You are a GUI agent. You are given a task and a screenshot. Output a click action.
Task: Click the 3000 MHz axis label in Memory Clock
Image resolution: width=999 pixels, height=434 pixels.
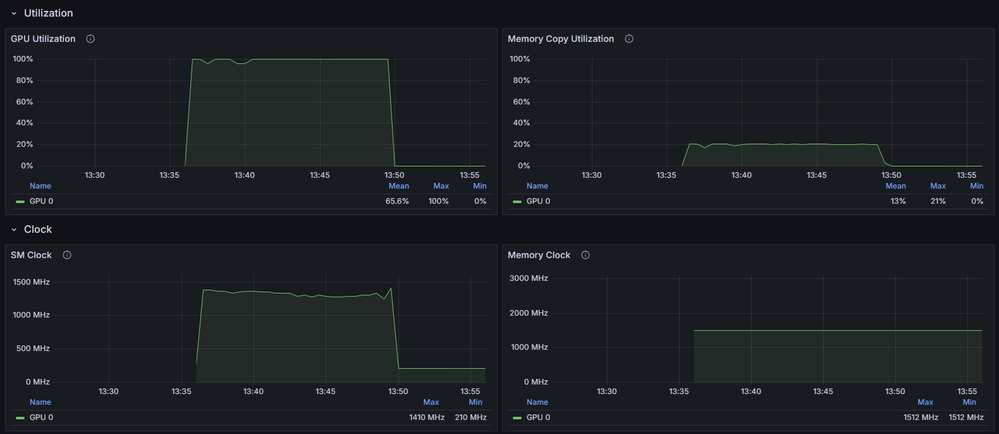[x=529, y=278]
